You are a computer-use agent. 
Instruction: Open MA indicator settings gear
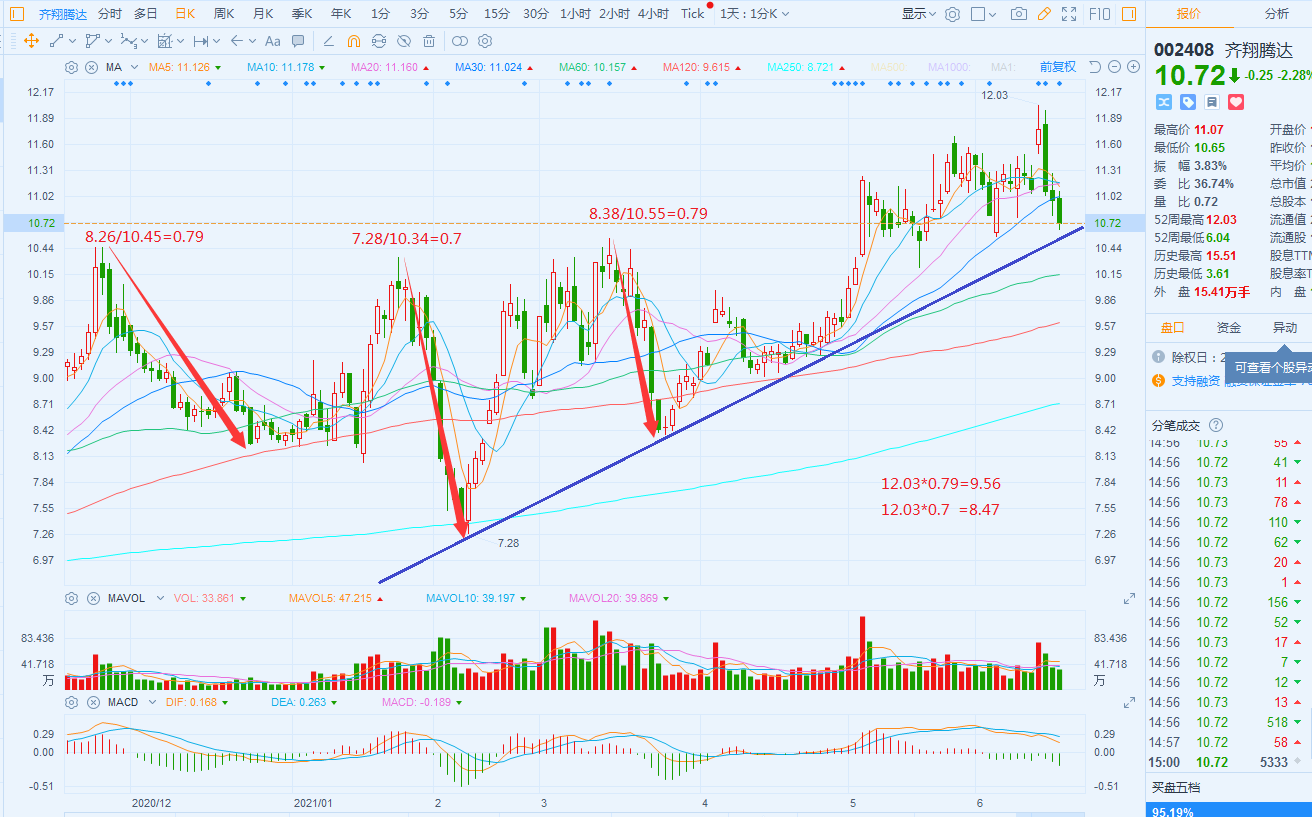71,67
